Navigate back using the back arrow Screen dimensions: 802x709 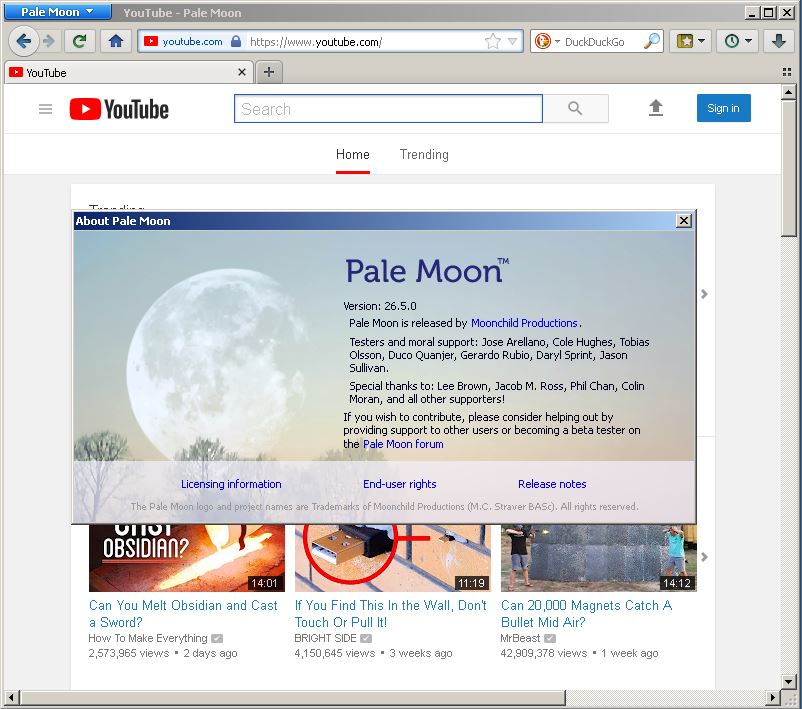point(24,42)
